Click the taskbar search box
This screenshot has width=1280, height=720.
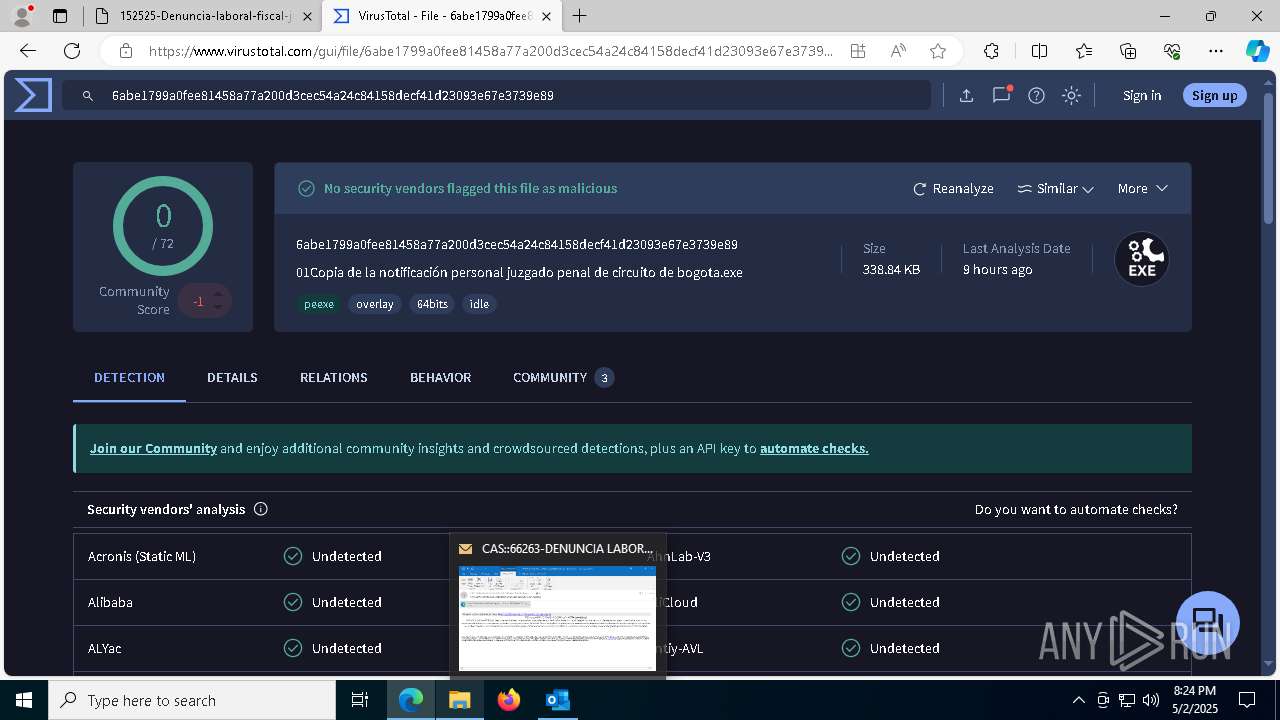point(192,700)
